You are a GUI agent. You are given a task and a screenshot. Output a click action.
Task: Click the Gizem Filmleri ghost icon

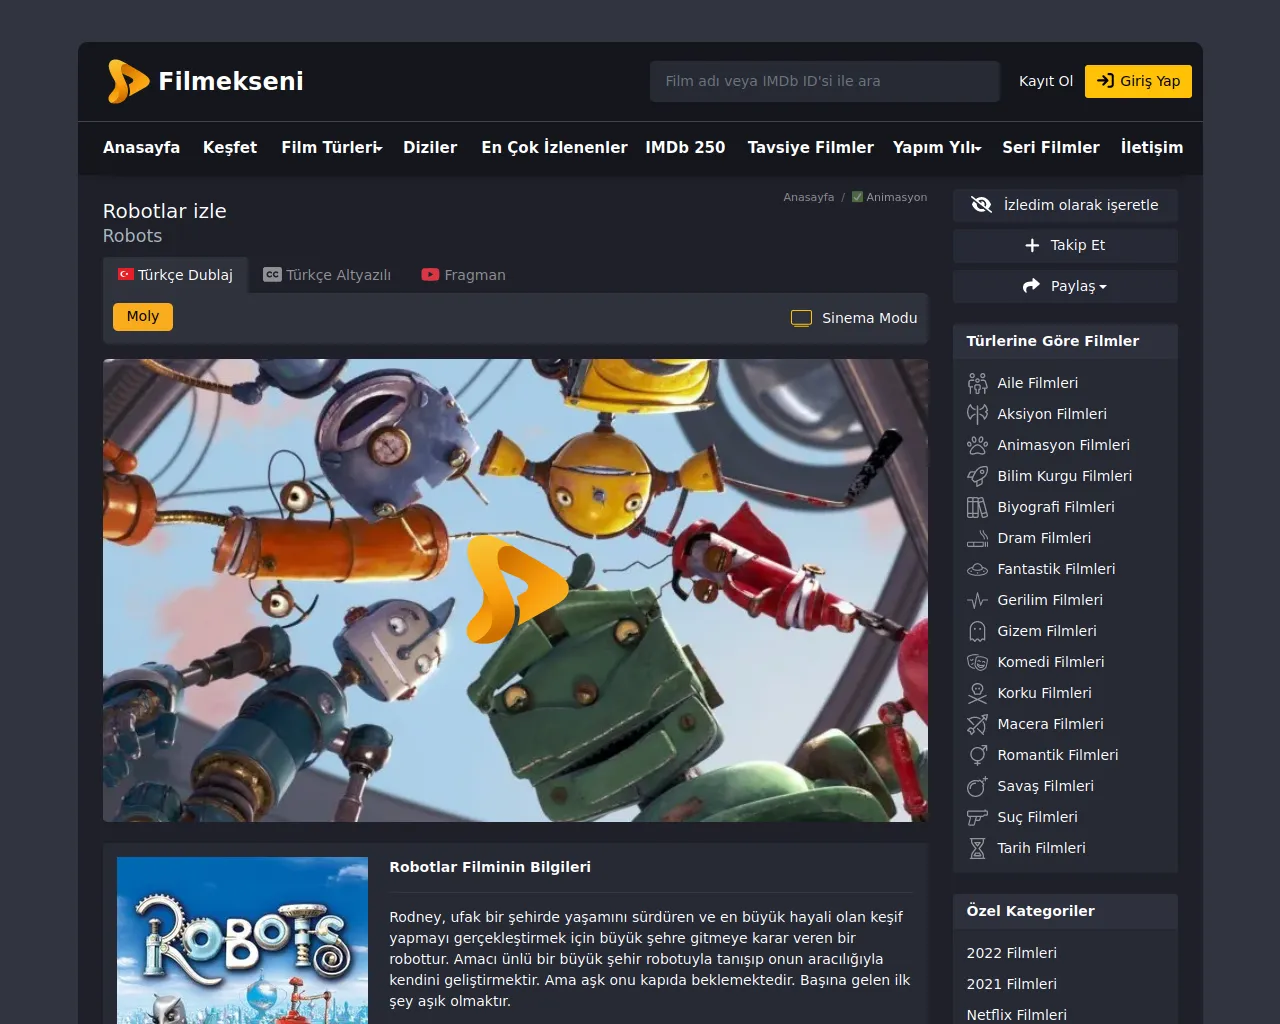coord(977,631)
